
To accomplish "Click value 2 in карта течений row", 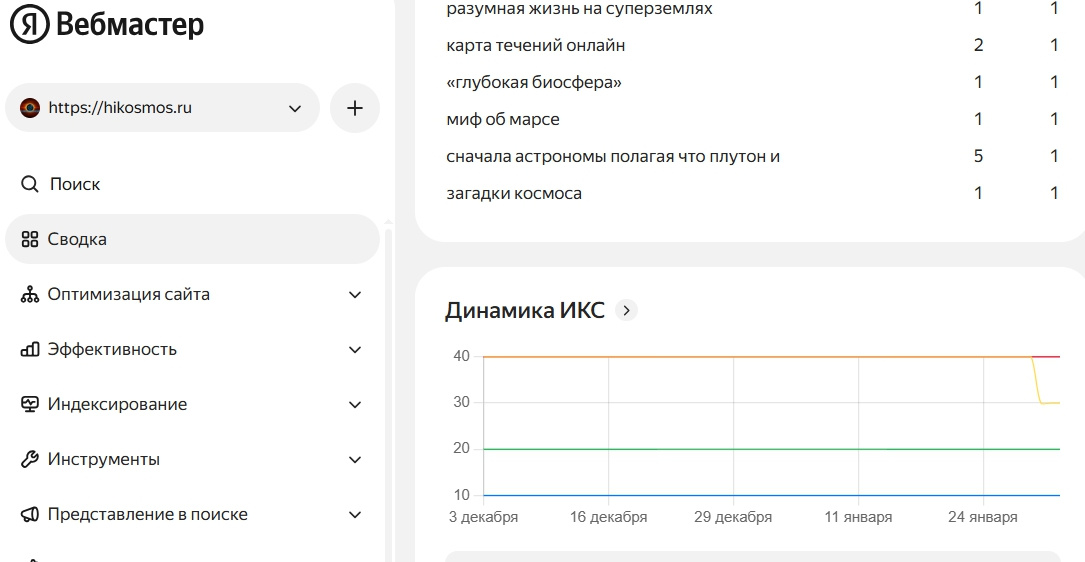I will [978, 45].
